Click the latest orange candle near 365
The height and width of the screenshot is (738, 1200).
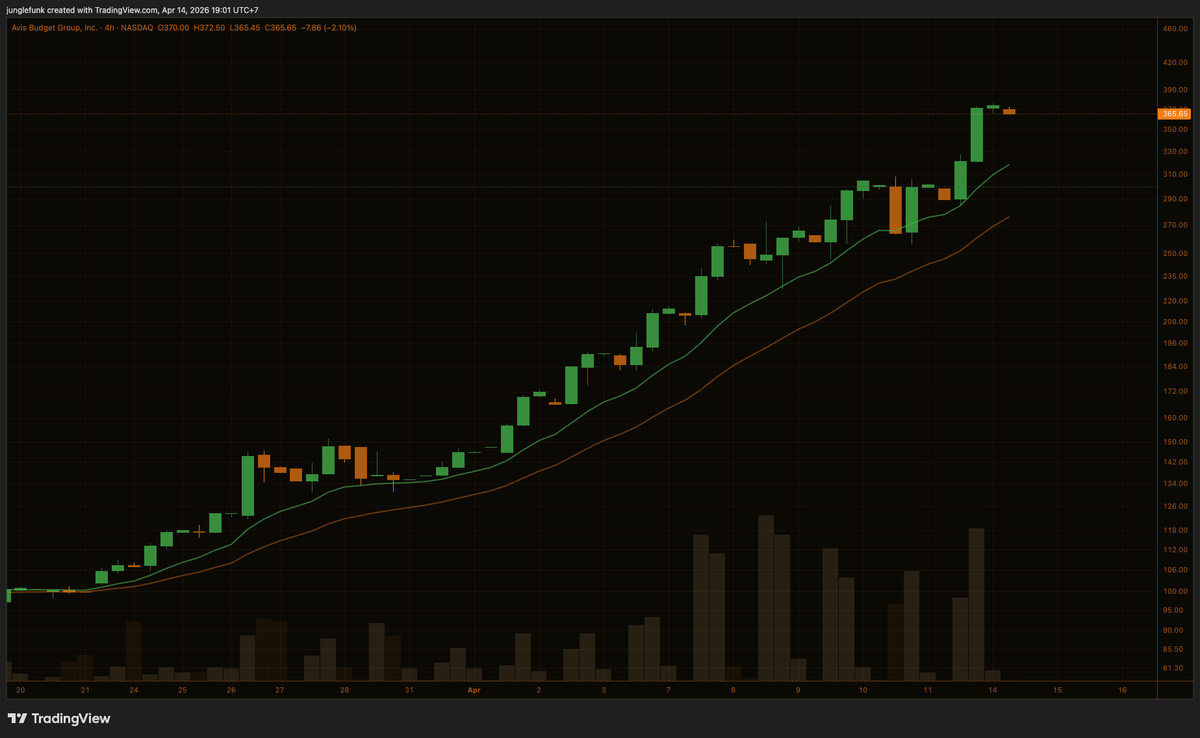click(x=1009, y=111)
